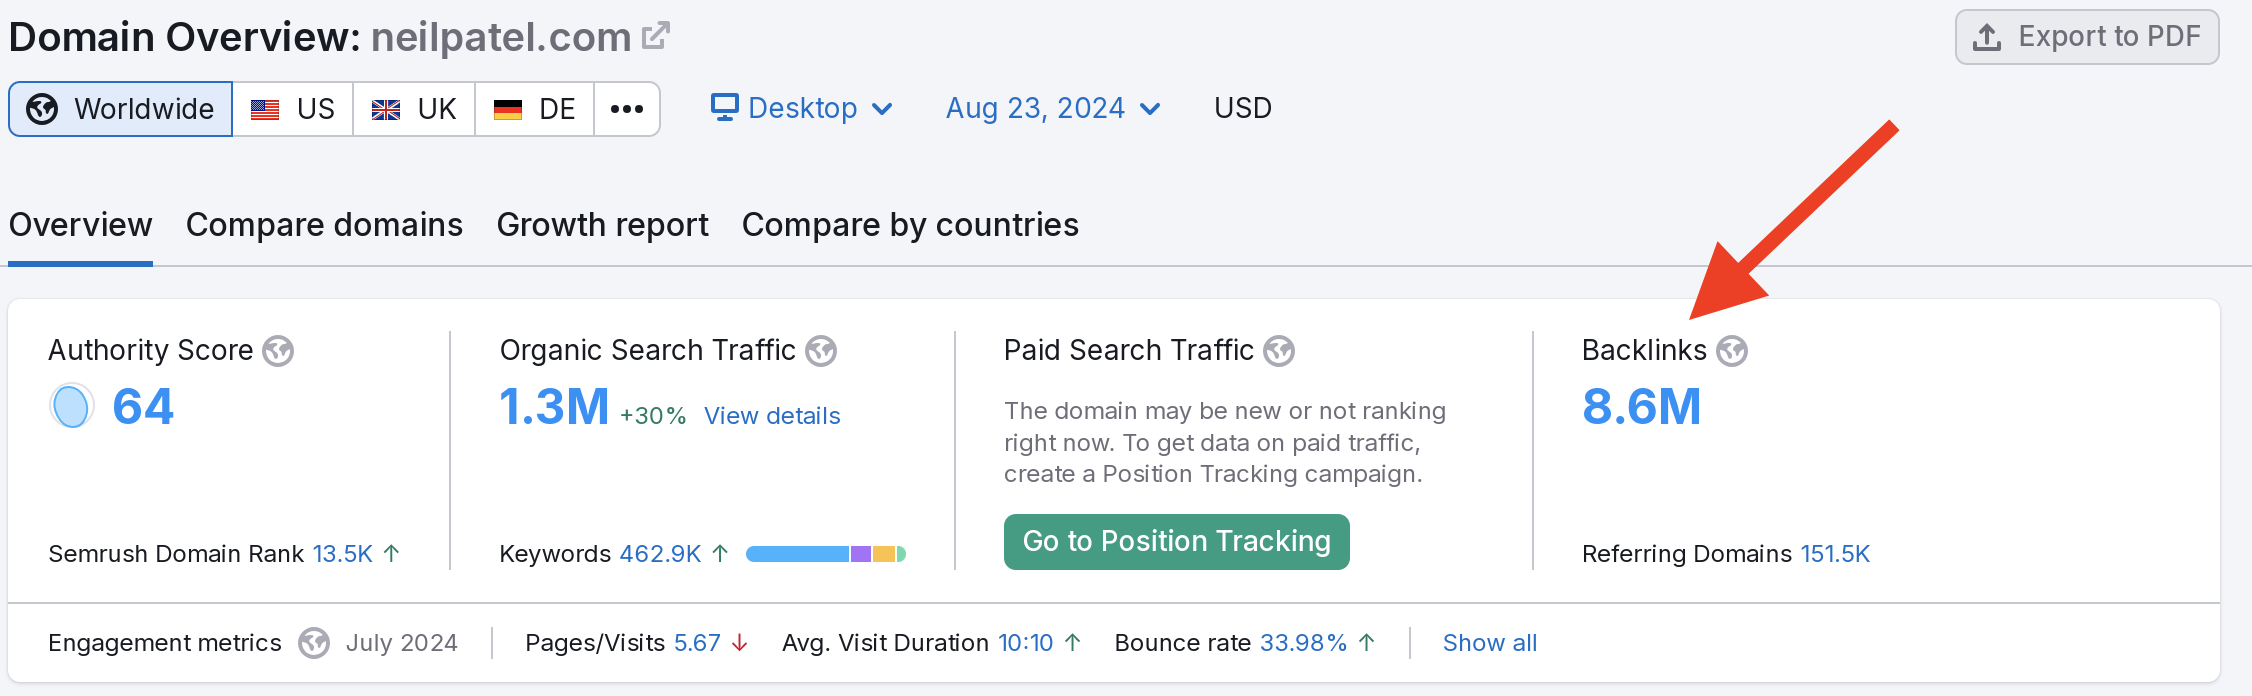Click Go to Position Tracking button

coord(1177,542)
